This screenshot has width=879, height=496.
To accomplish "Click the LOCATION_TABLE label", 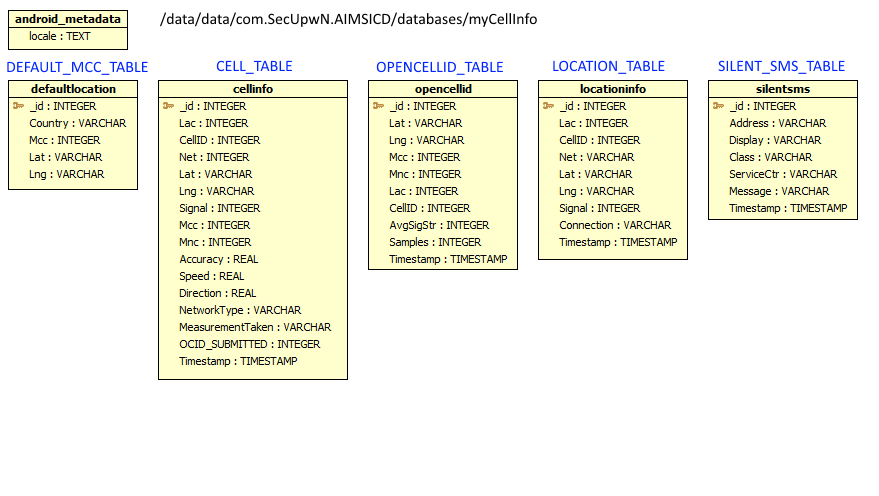I will coord(608,66).
